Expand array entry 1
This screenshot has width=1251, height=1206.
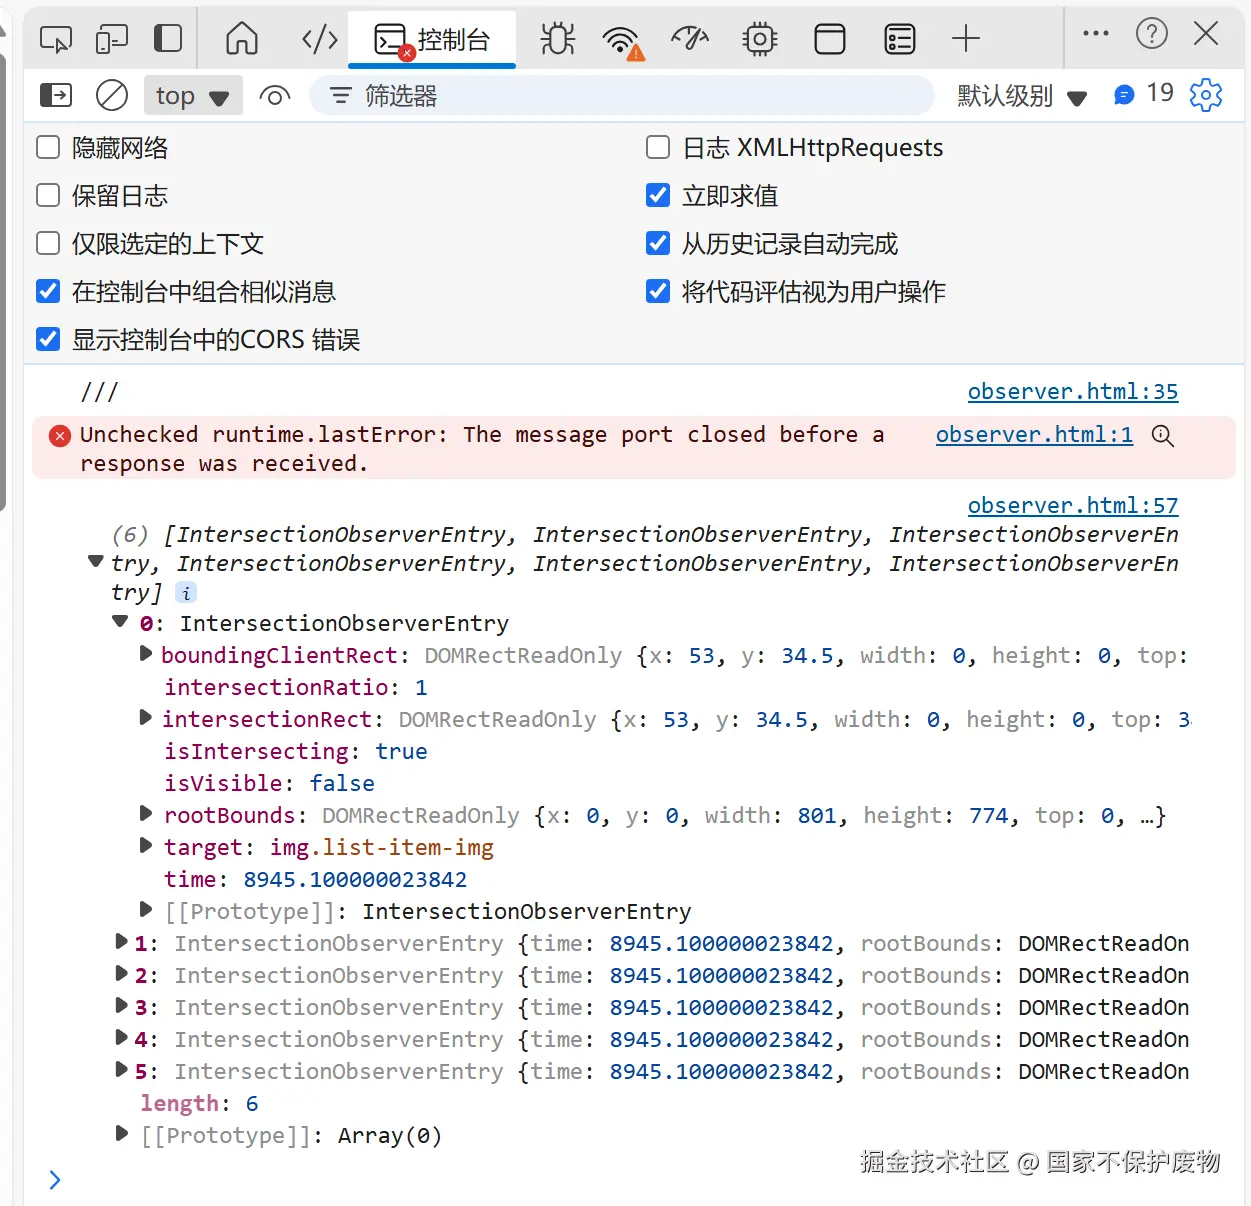point(121,942)
